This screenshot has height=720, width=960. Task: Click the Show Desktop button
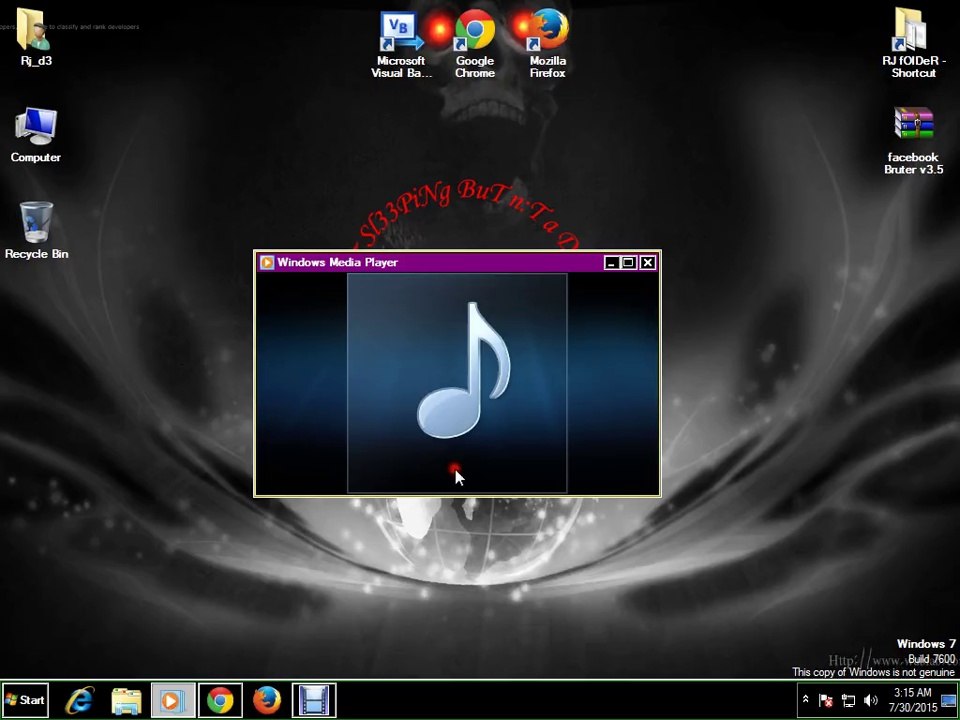pyautogui.click(x=949, y=700)
